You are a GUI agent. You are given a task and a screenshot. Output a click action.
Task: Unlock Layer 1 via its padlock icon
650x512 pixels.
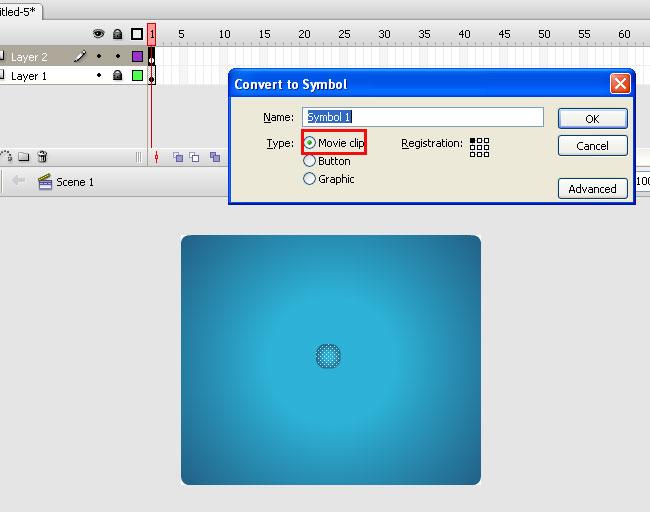(x=118, y=75)
